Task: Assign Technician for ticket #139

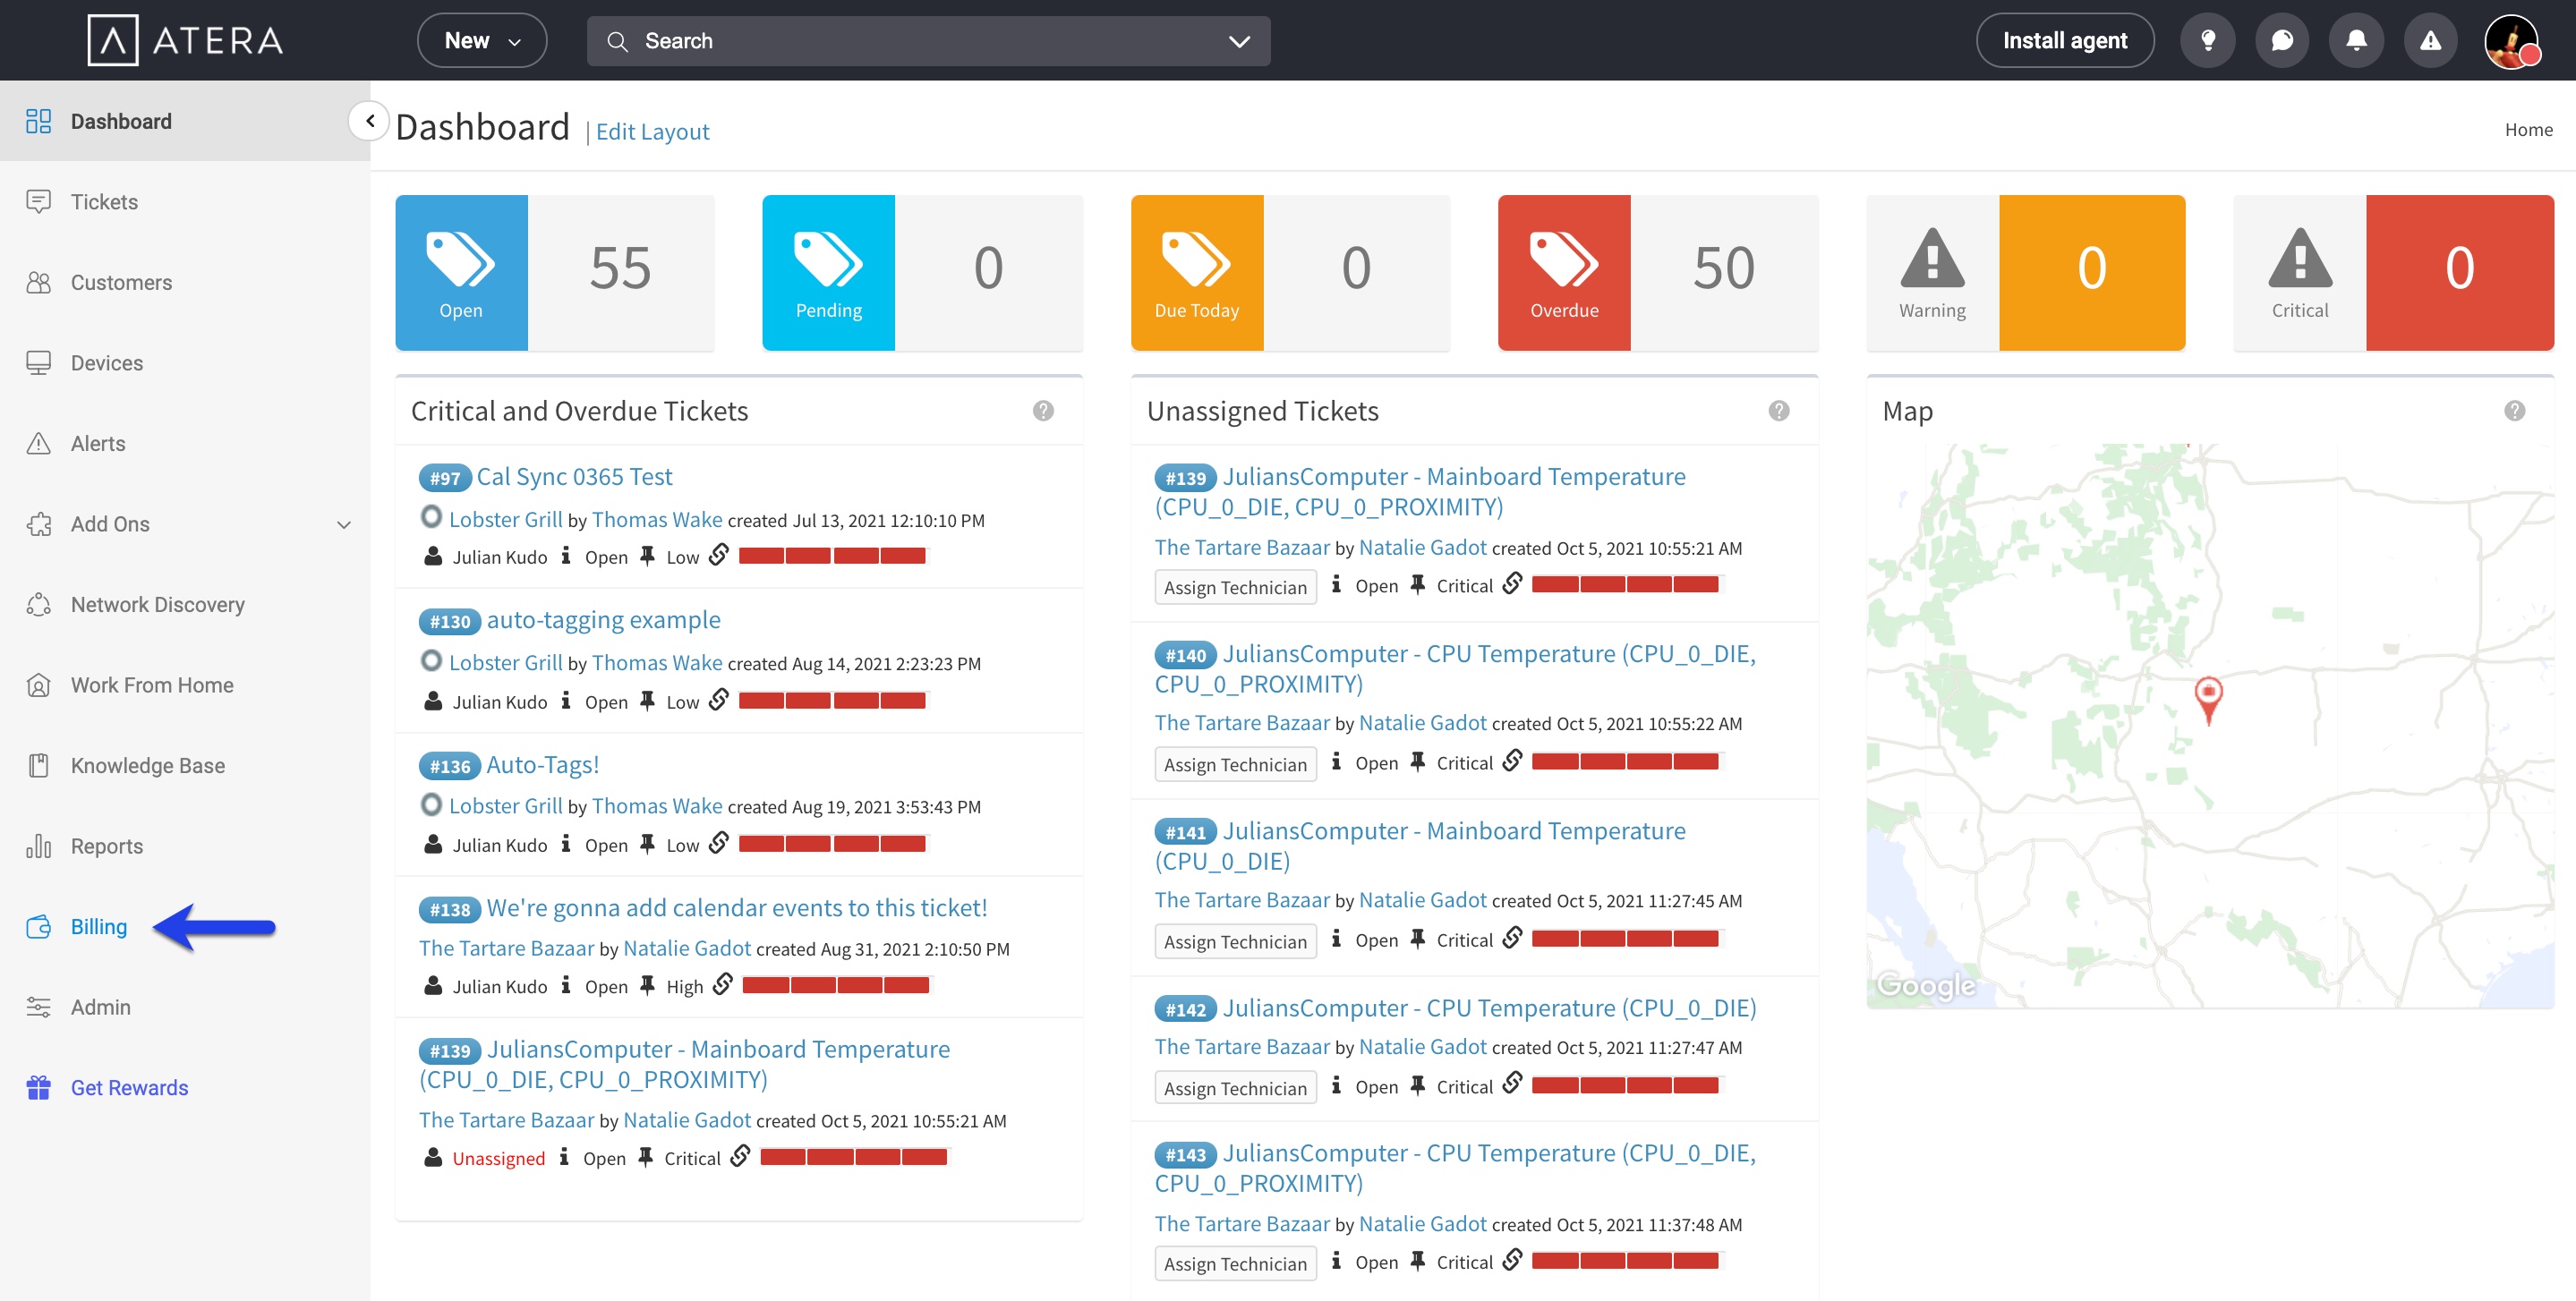Action: 1235,587
